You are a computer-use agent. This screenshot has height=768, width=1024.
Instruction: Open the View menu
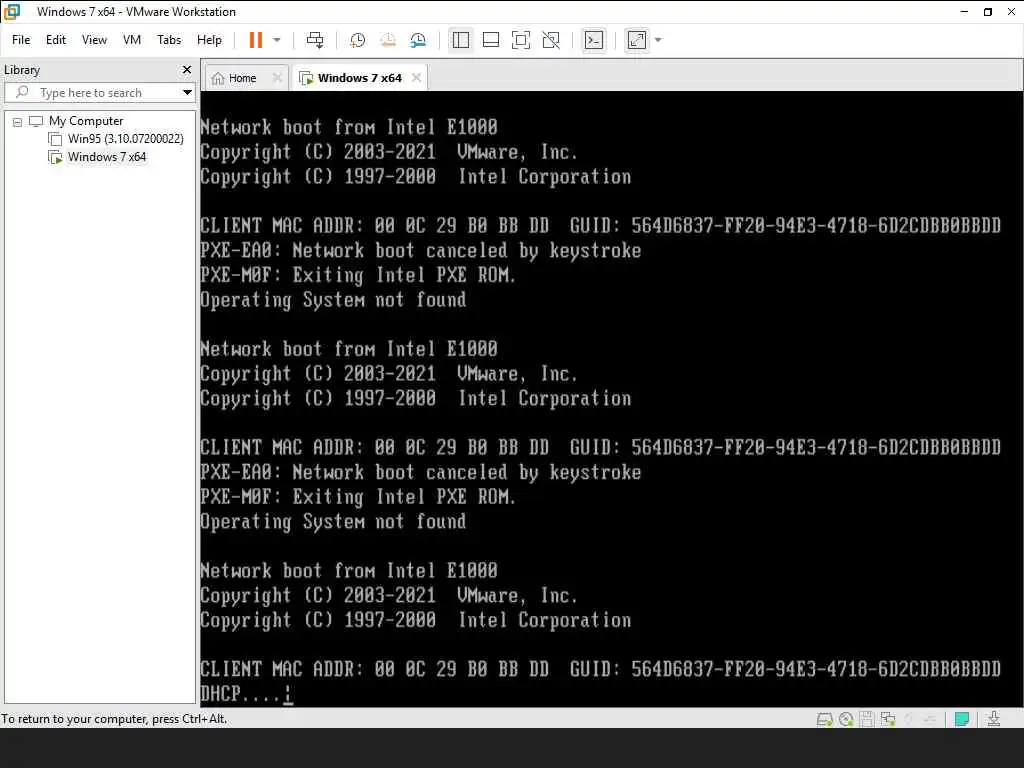[94, 40]
